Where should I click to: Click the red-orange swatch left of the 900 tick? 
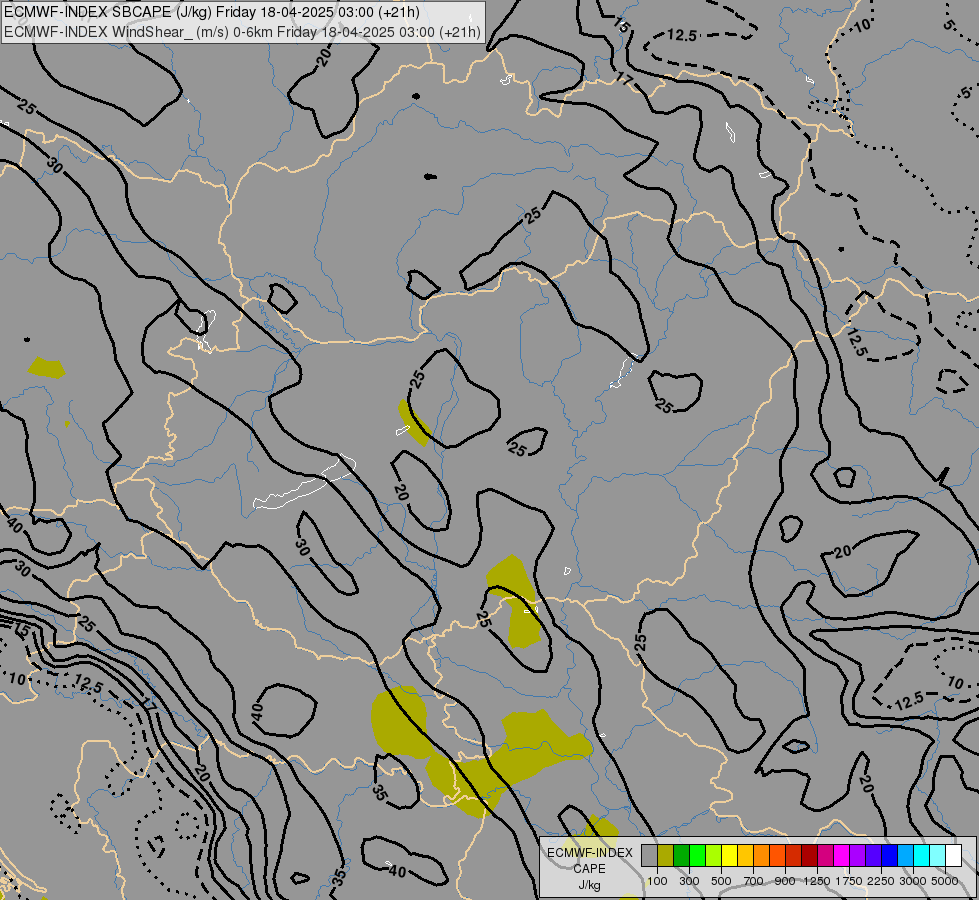point(777,855)
